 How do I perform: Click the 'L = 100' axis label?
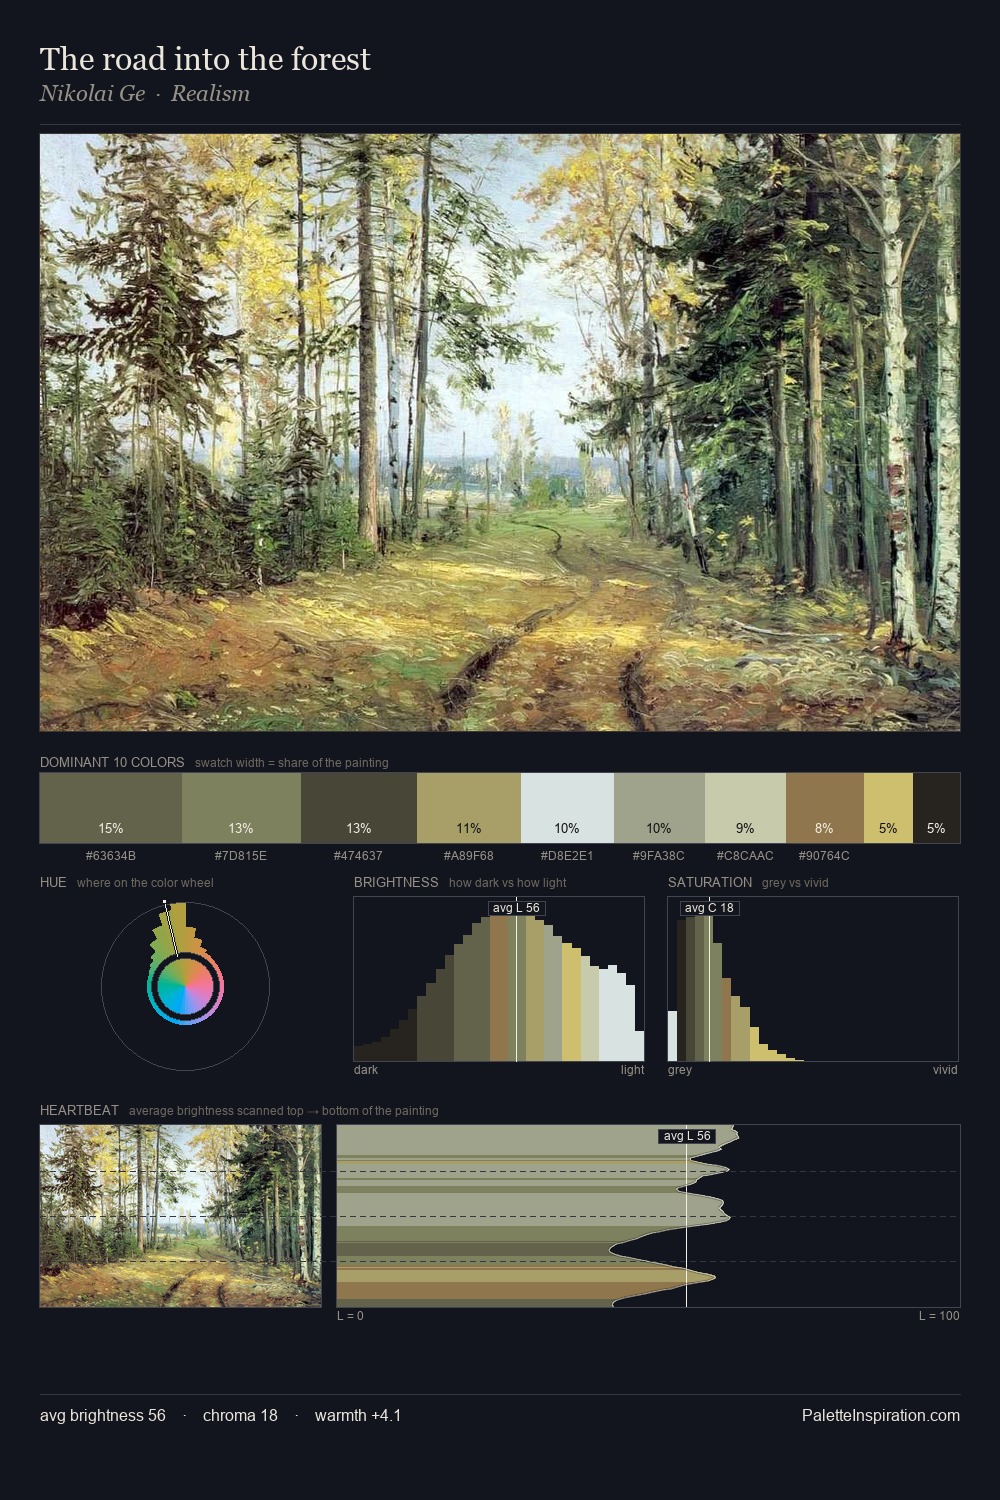click(x=939, y=1316)
